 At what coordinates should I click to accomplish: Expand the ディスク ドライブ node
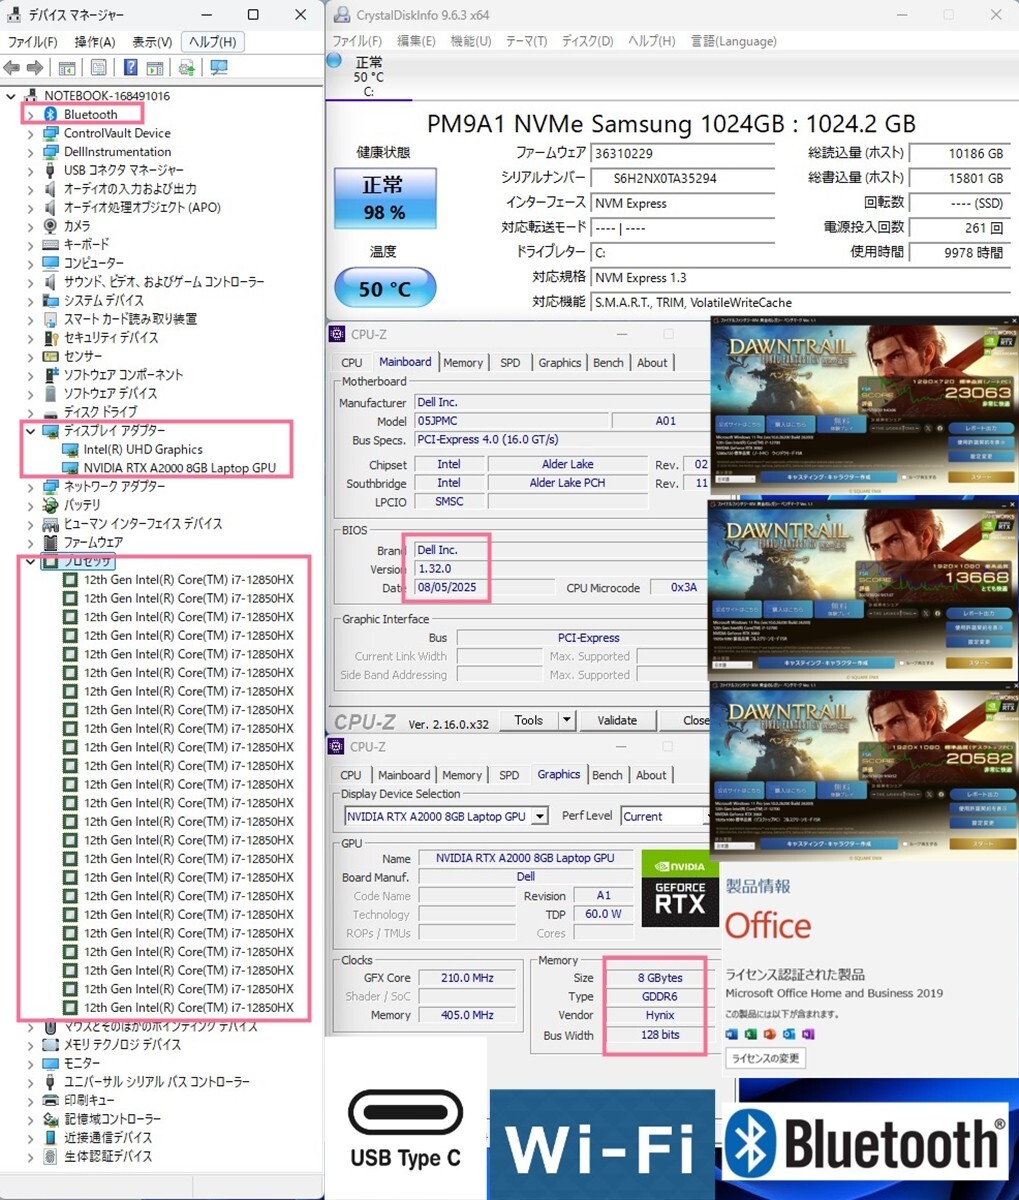coord(29,412)
